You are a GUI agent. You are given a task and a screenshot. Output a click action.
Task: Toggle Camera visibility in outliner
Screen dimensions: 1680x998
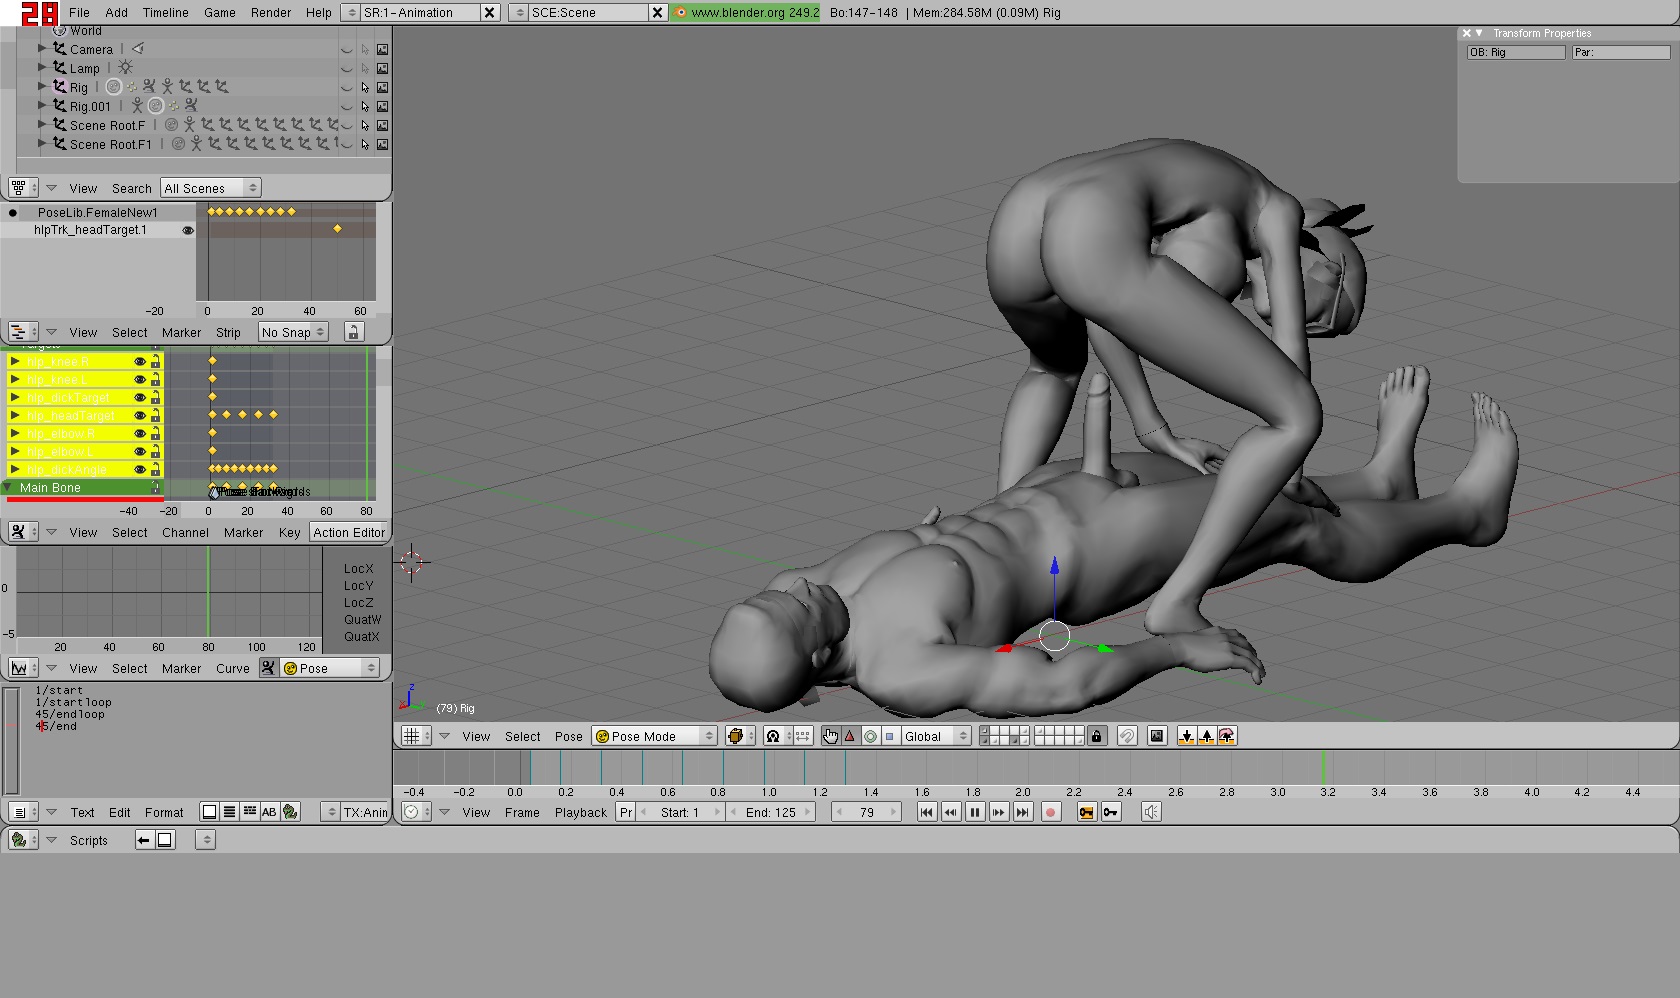(347, 49)
